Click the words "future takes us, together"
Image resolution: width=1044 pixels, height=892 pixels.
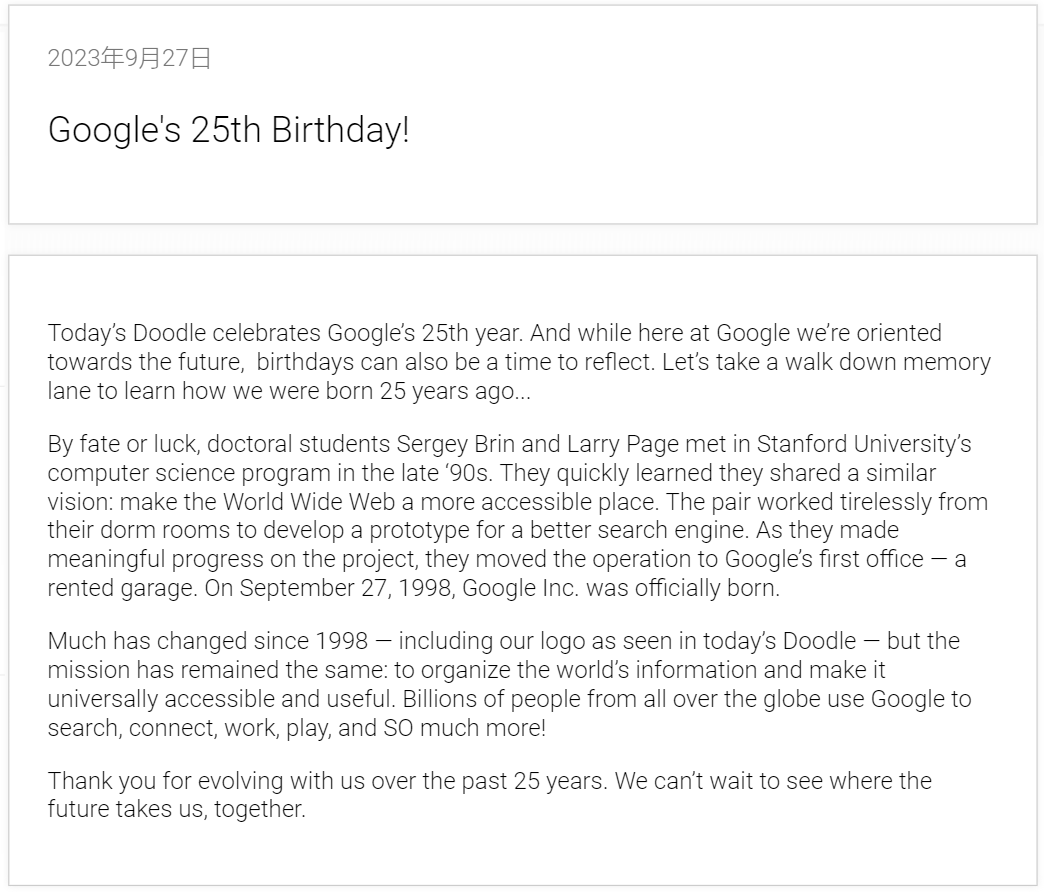tap(175, 809)
